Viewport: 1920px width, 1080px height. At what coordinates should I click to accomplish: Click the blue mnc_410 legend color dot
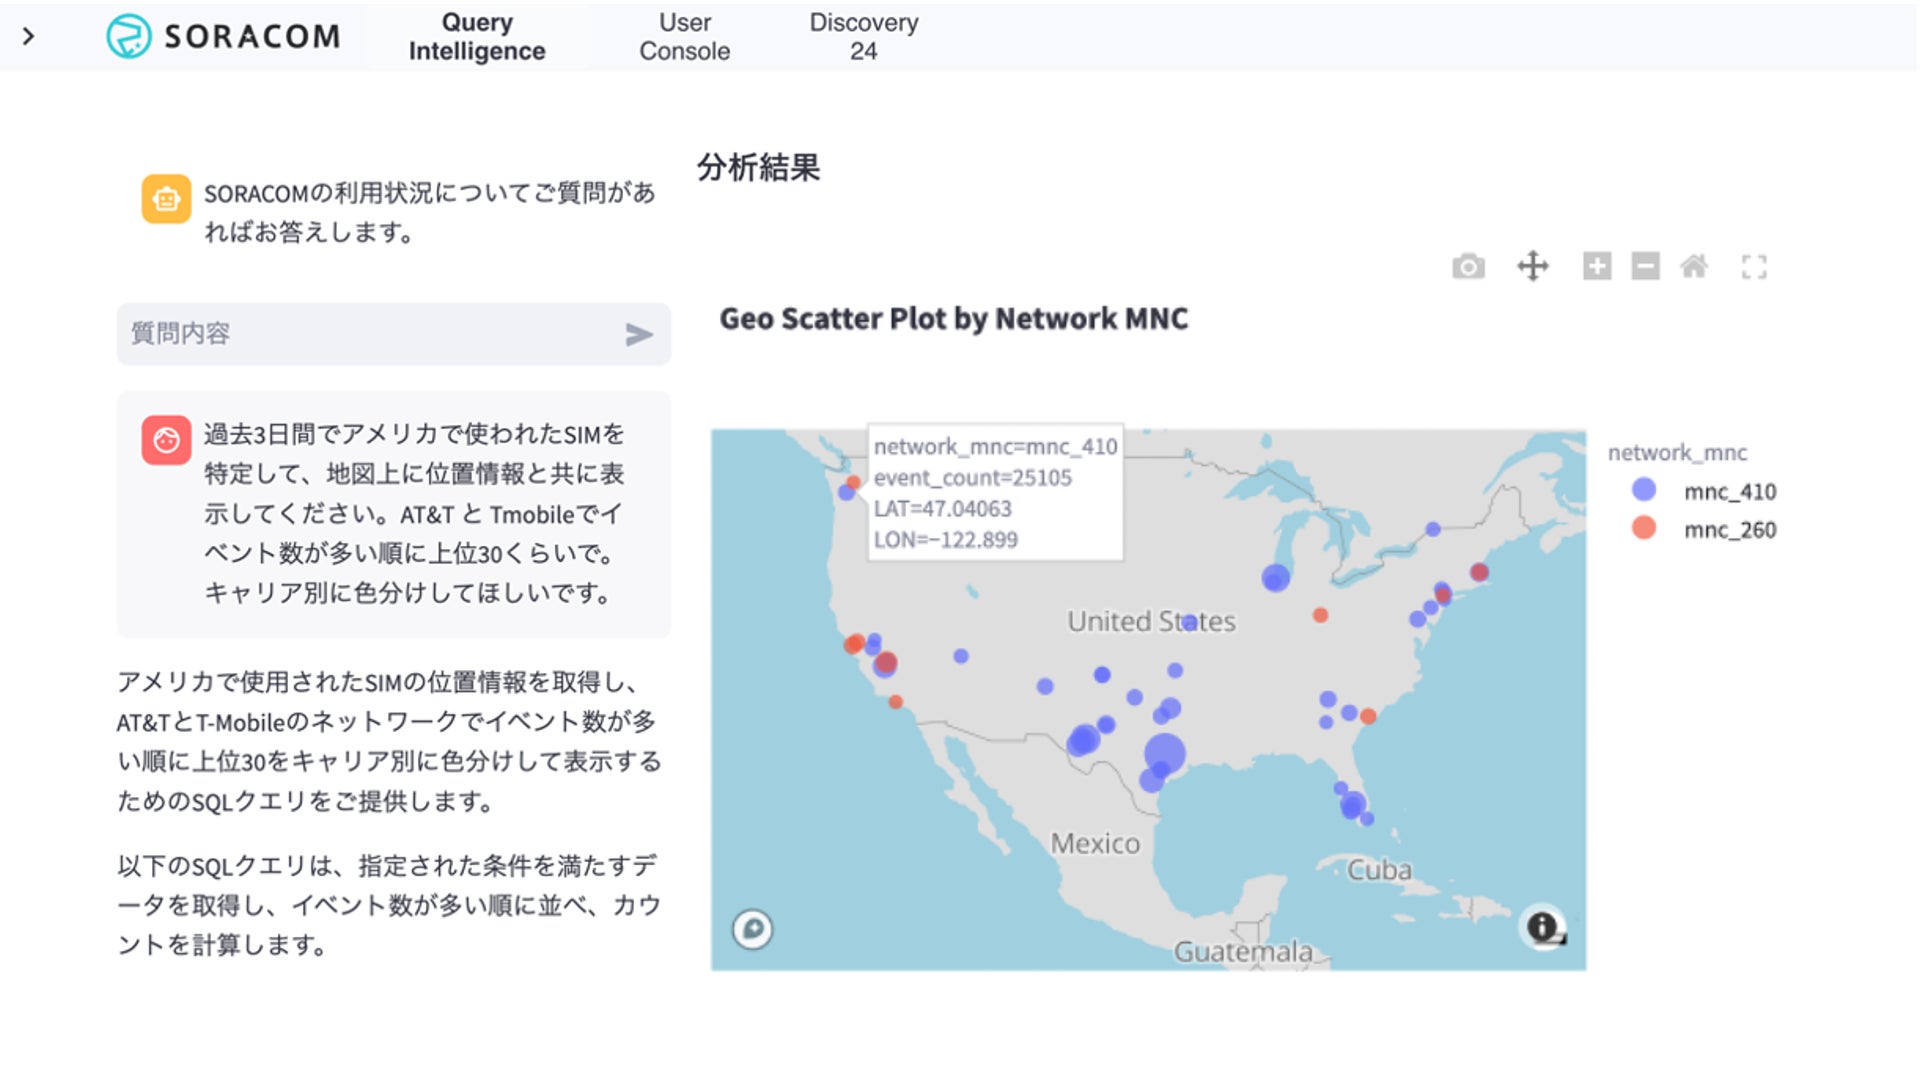1644,490
